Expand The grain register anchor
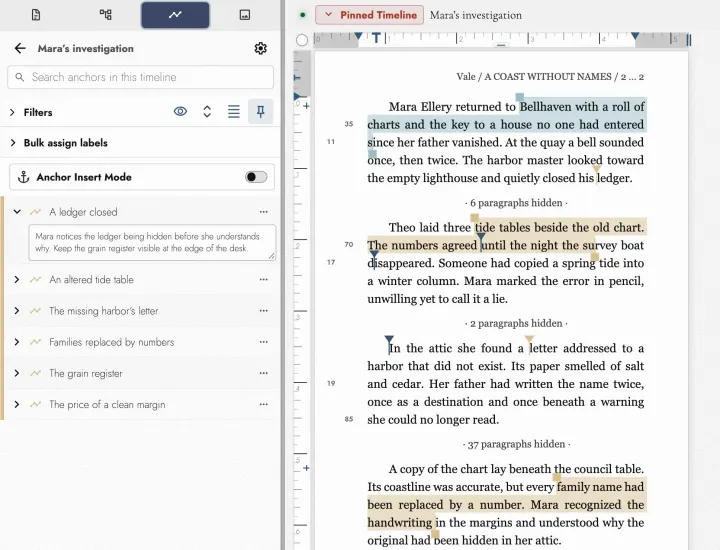This screenshot has height=550, width=720. [17, 373]
